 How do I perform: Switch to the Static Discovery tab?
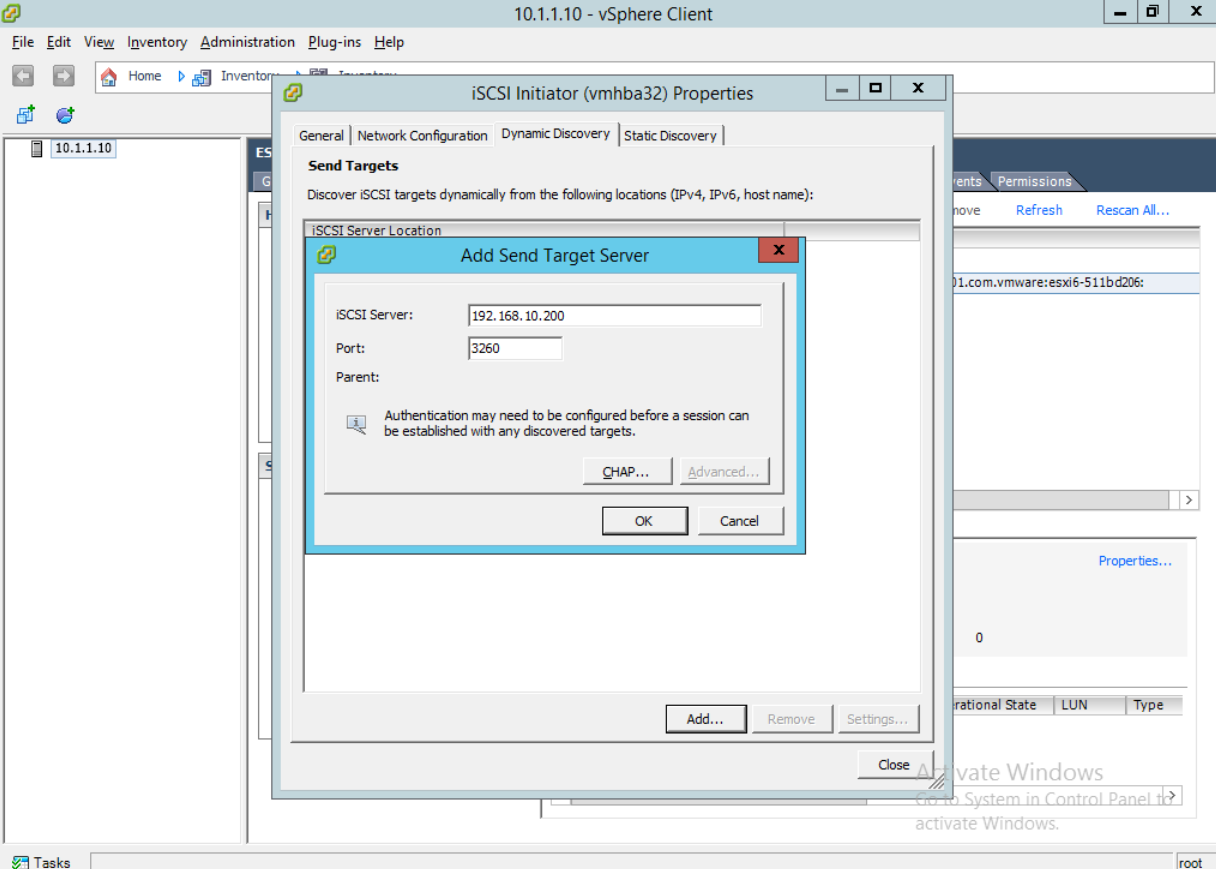[671, 135]
